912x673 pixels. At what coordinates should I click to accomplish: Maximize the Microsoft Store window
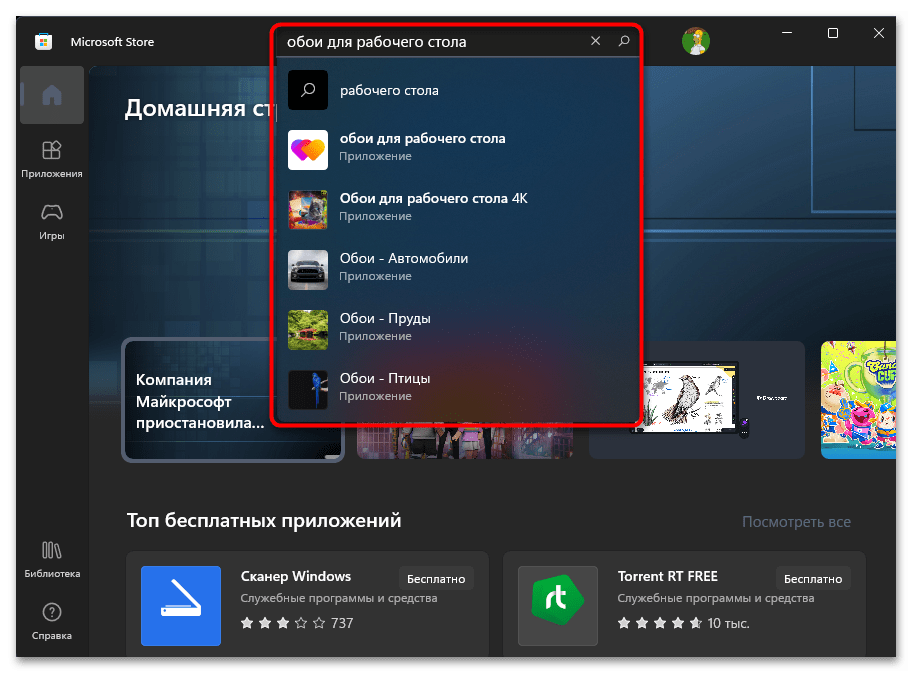[833, 33]
